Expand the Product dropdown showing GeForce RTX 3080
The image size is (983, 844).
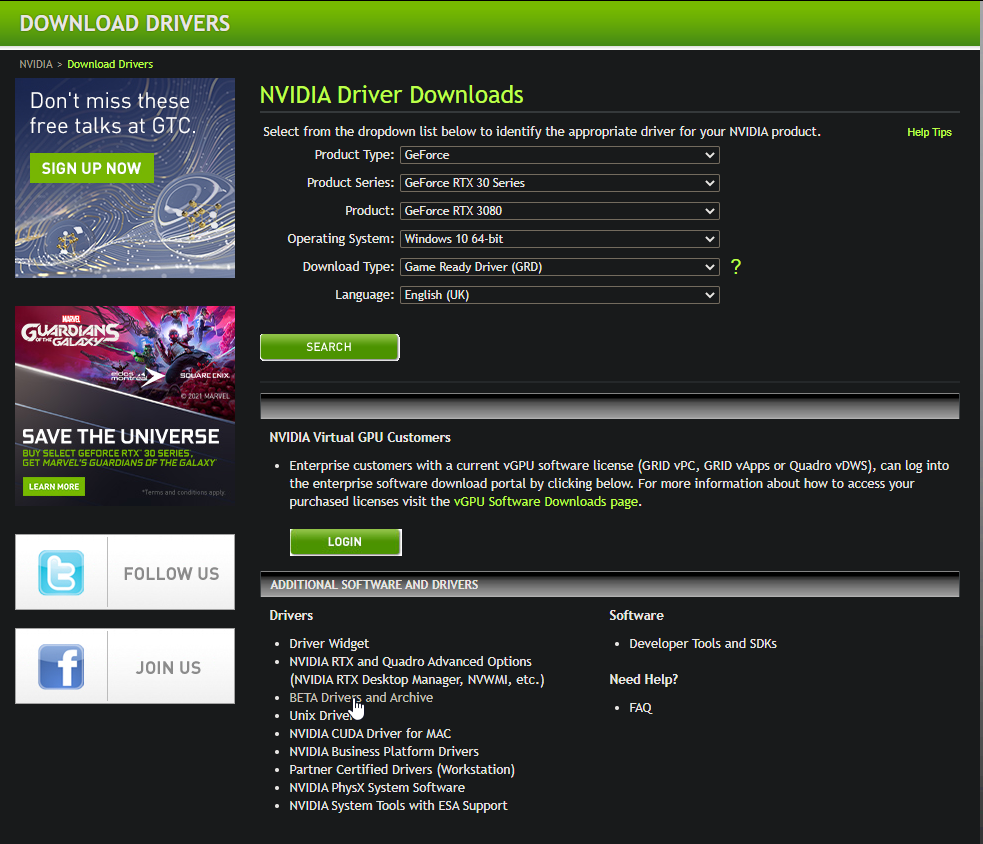coord(559,211)
